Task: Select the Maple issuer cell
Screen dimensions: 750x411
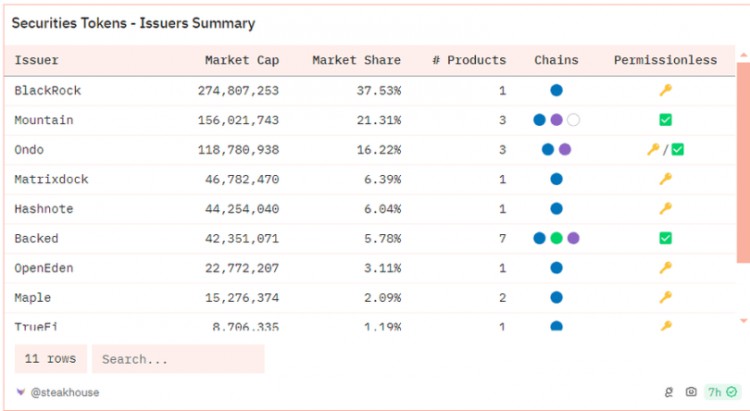Action: (x=33, y=298)
